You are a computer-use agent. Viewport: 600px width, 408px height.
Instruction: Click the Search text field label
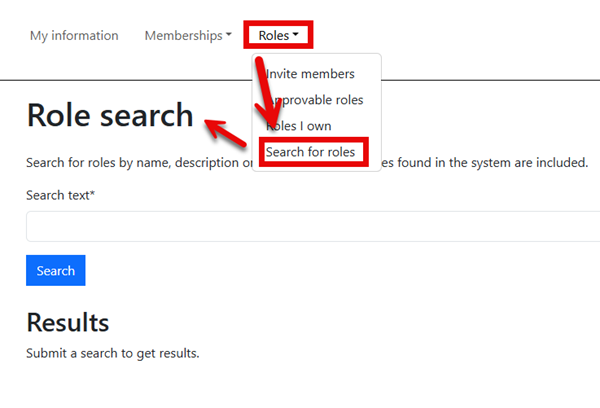pyautogui.click(x=60, y=195)
